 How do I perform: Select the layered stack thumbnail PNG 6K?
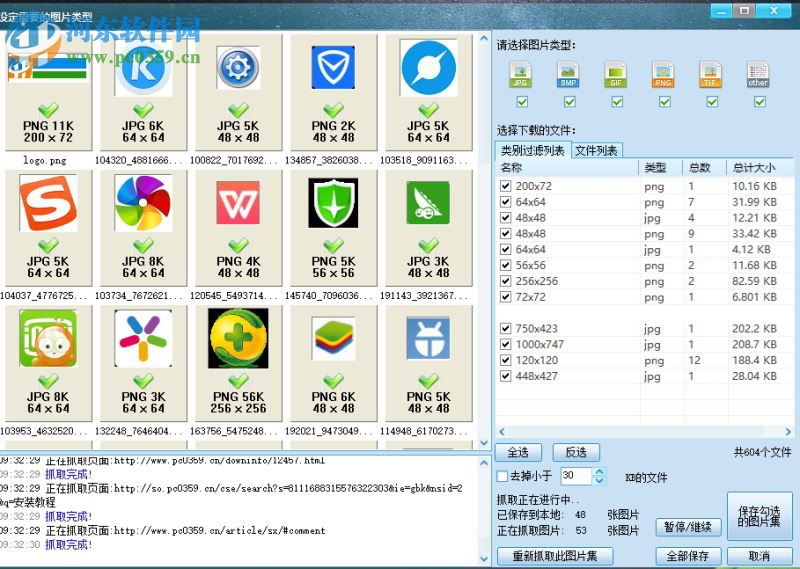334,363
